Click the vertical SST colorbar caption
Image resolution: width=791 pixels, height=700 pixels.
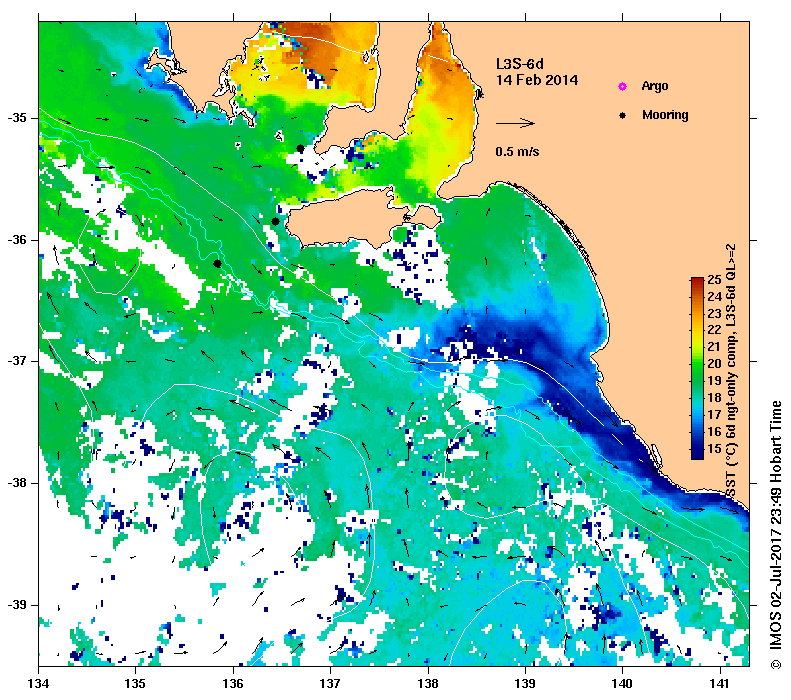pos(731,371)
